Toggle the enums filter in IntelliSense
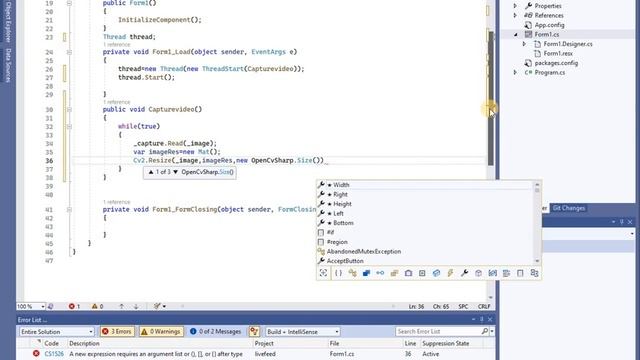 point(394,273)
